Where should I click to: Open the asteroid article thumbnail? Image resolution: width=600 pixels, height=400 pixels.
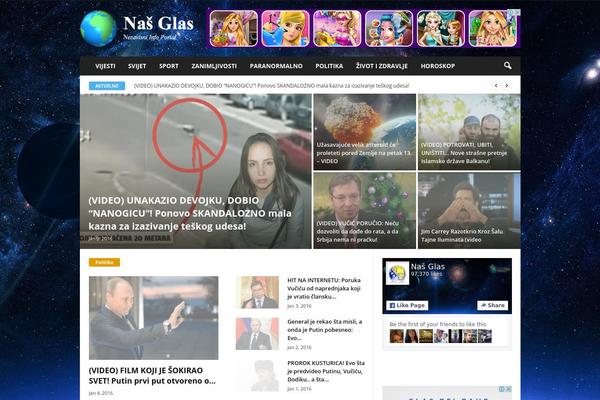tap(364, 130)
